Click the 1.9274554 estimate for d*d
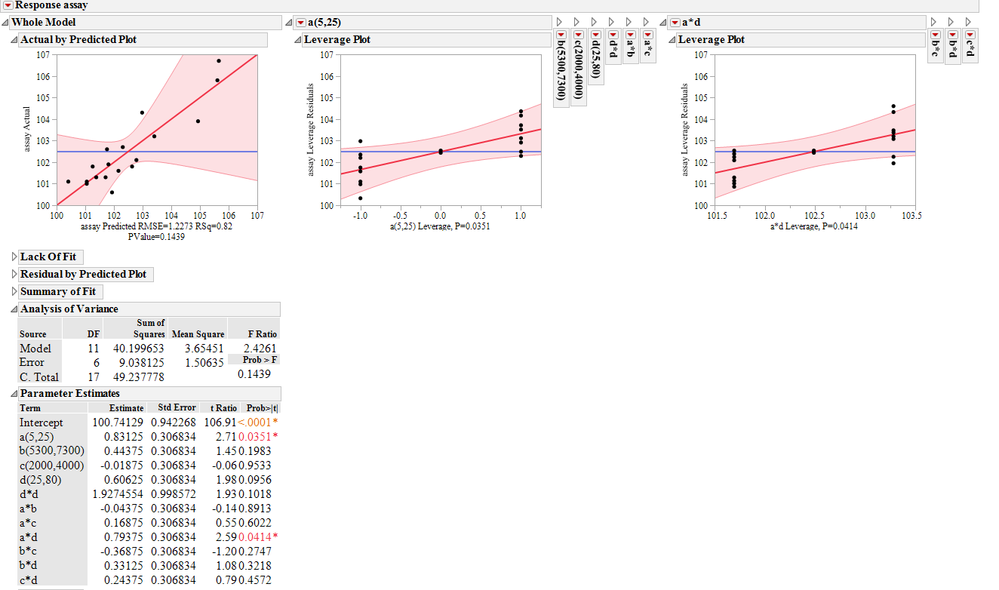 click(x=117, y=494)
